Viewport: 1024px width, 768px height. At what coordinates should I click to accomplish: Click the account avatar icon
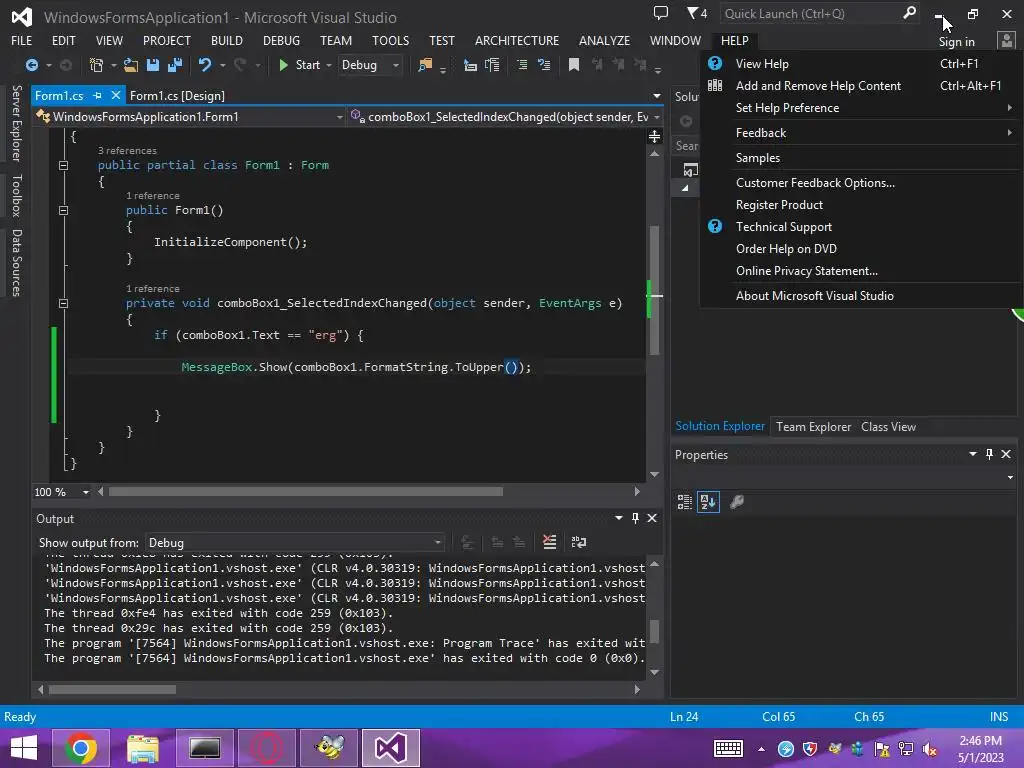(x=1007, y=41)
